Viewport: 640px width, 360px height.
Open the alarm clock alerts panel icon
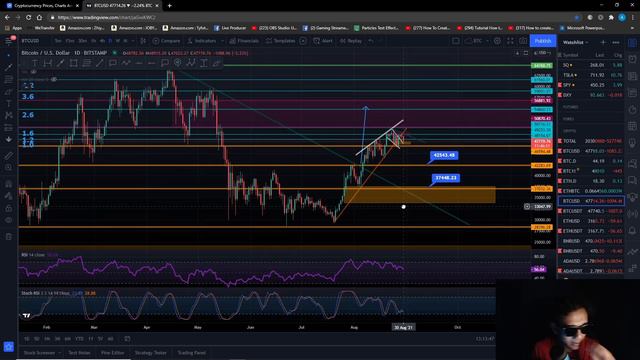(x=632, y=59)
